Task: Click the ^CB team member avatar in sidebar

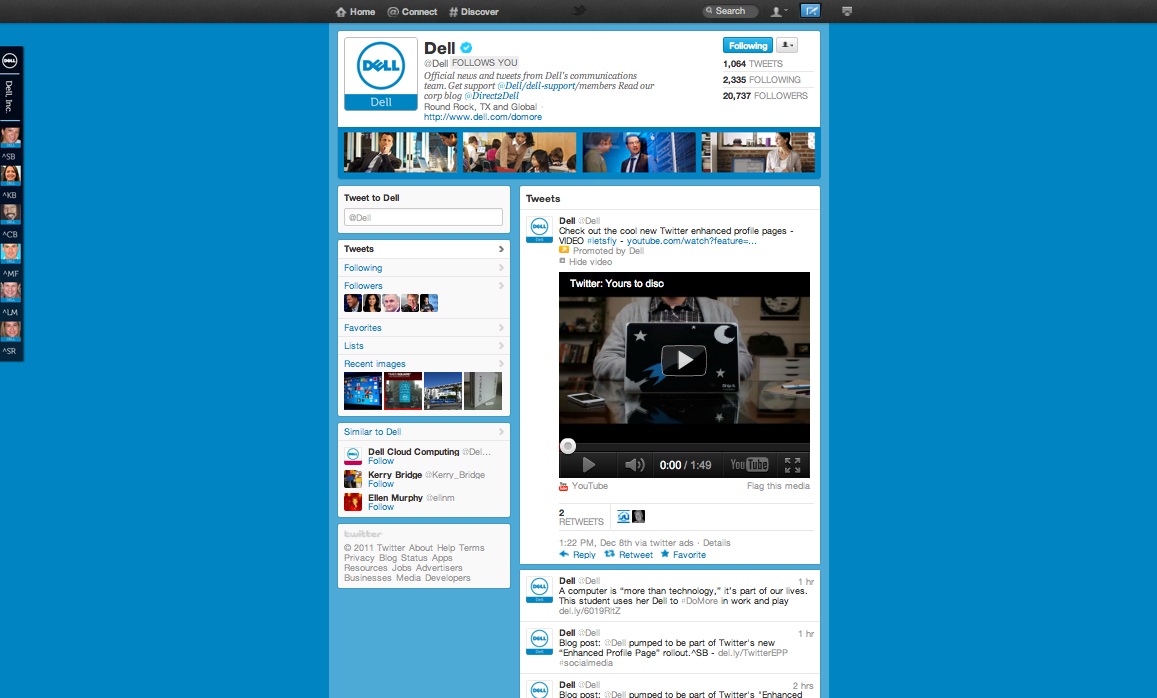Action: coord(10,215)
